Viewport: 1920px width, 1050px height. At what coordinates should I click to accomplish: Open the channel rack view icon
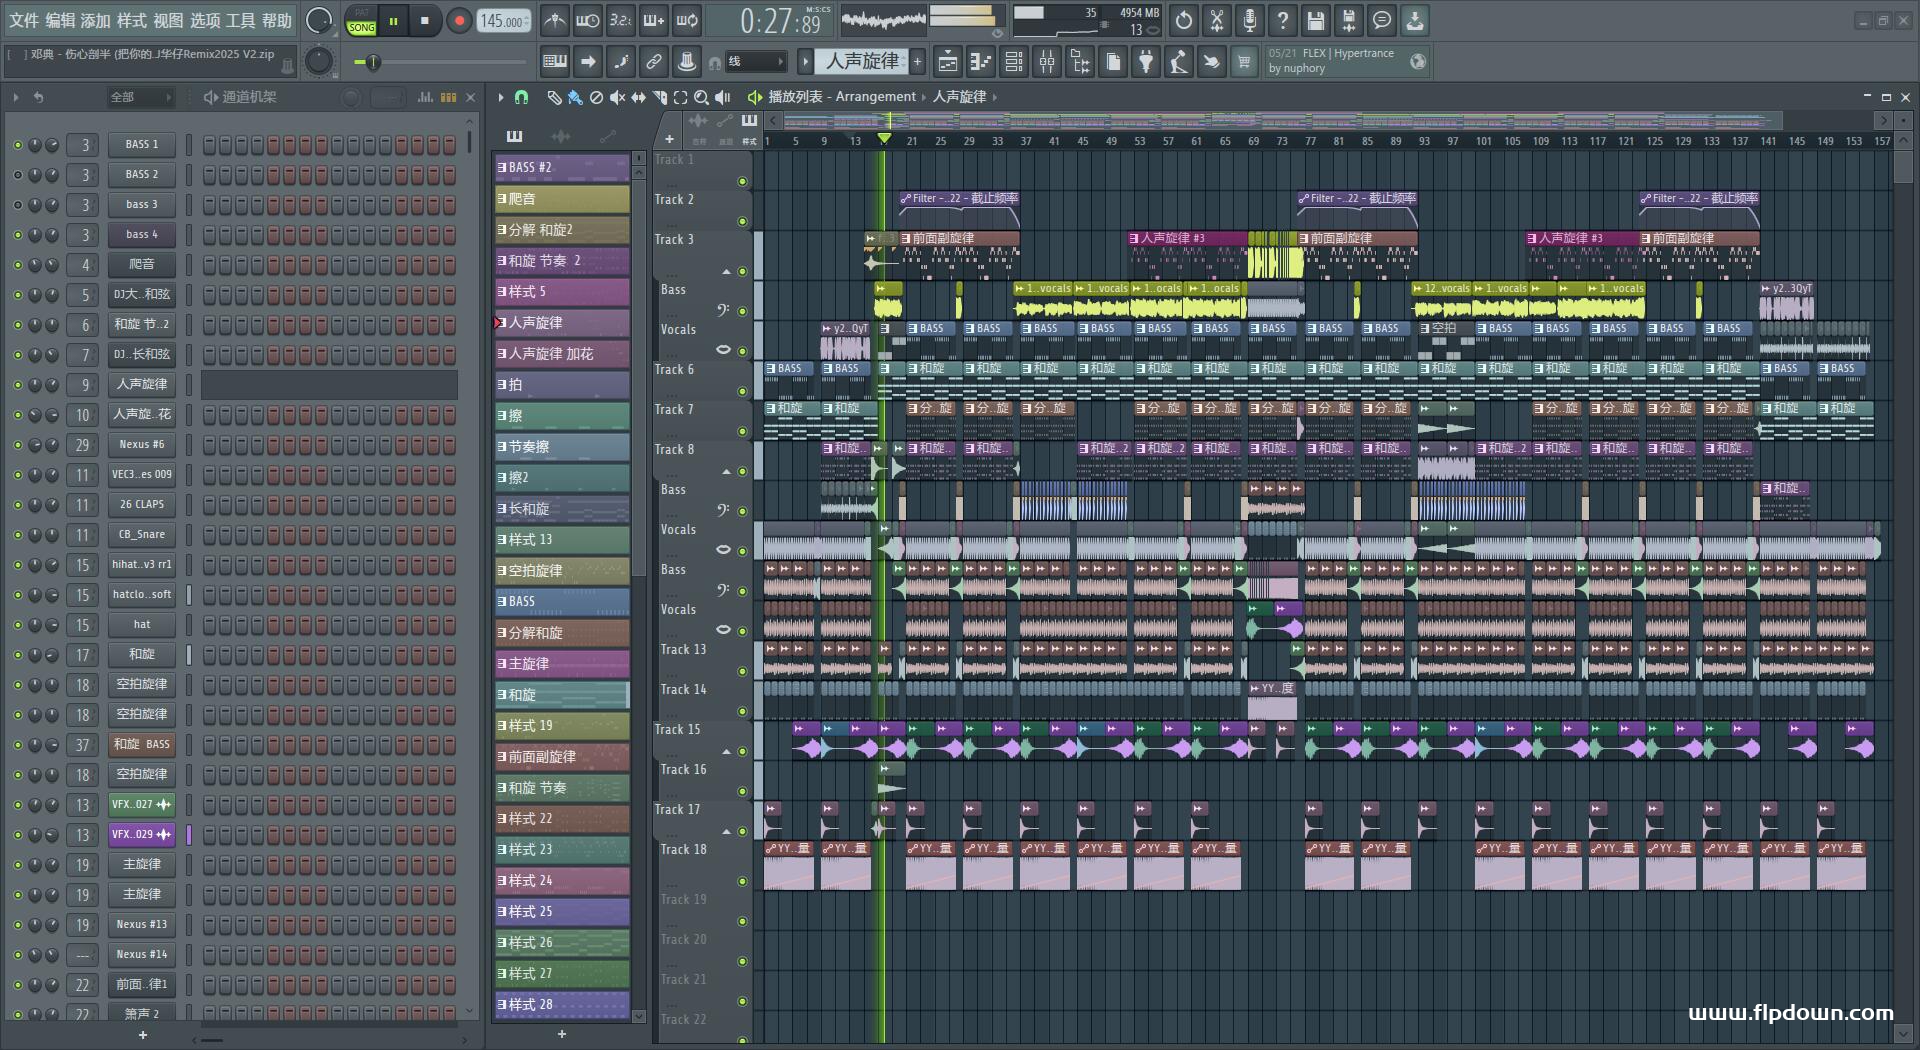coord(1014,62)
